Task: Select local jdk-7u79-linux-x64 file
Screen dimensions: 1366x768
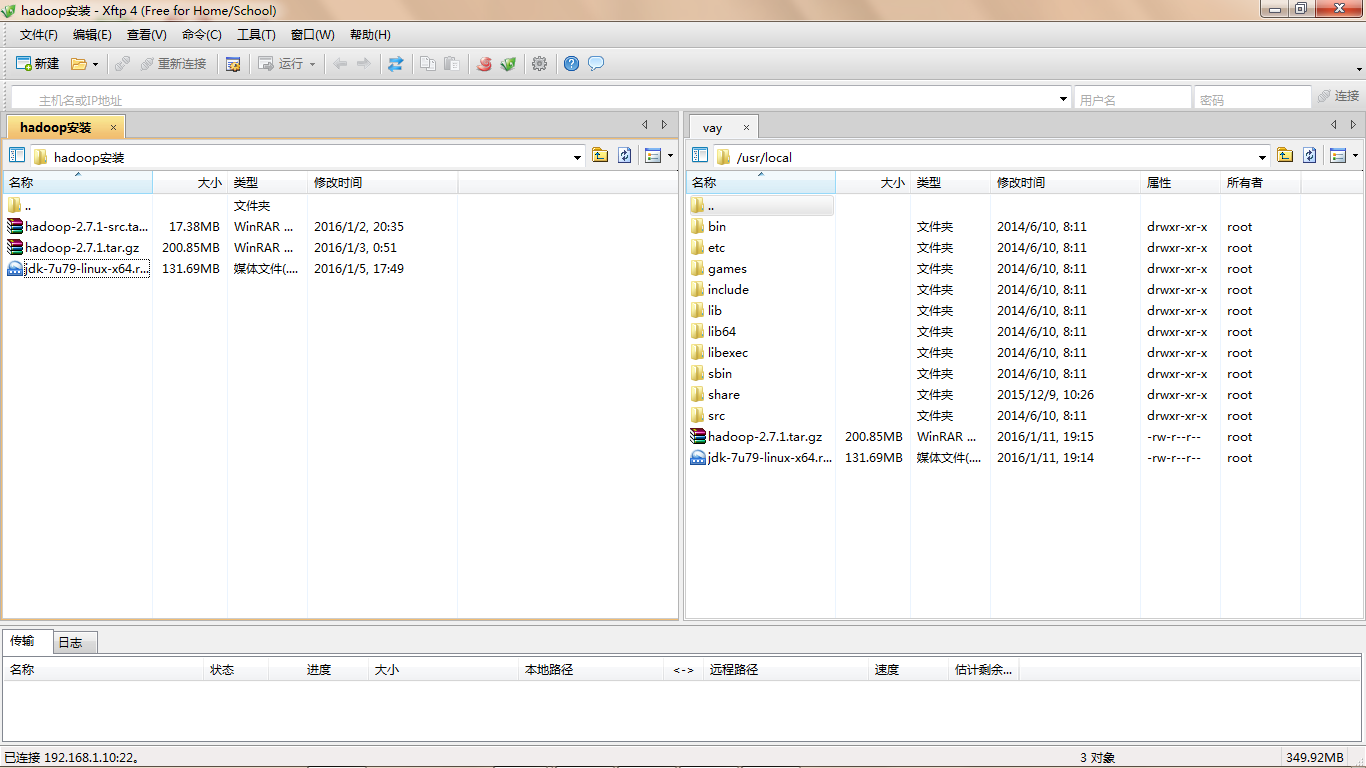Action: 78,269
